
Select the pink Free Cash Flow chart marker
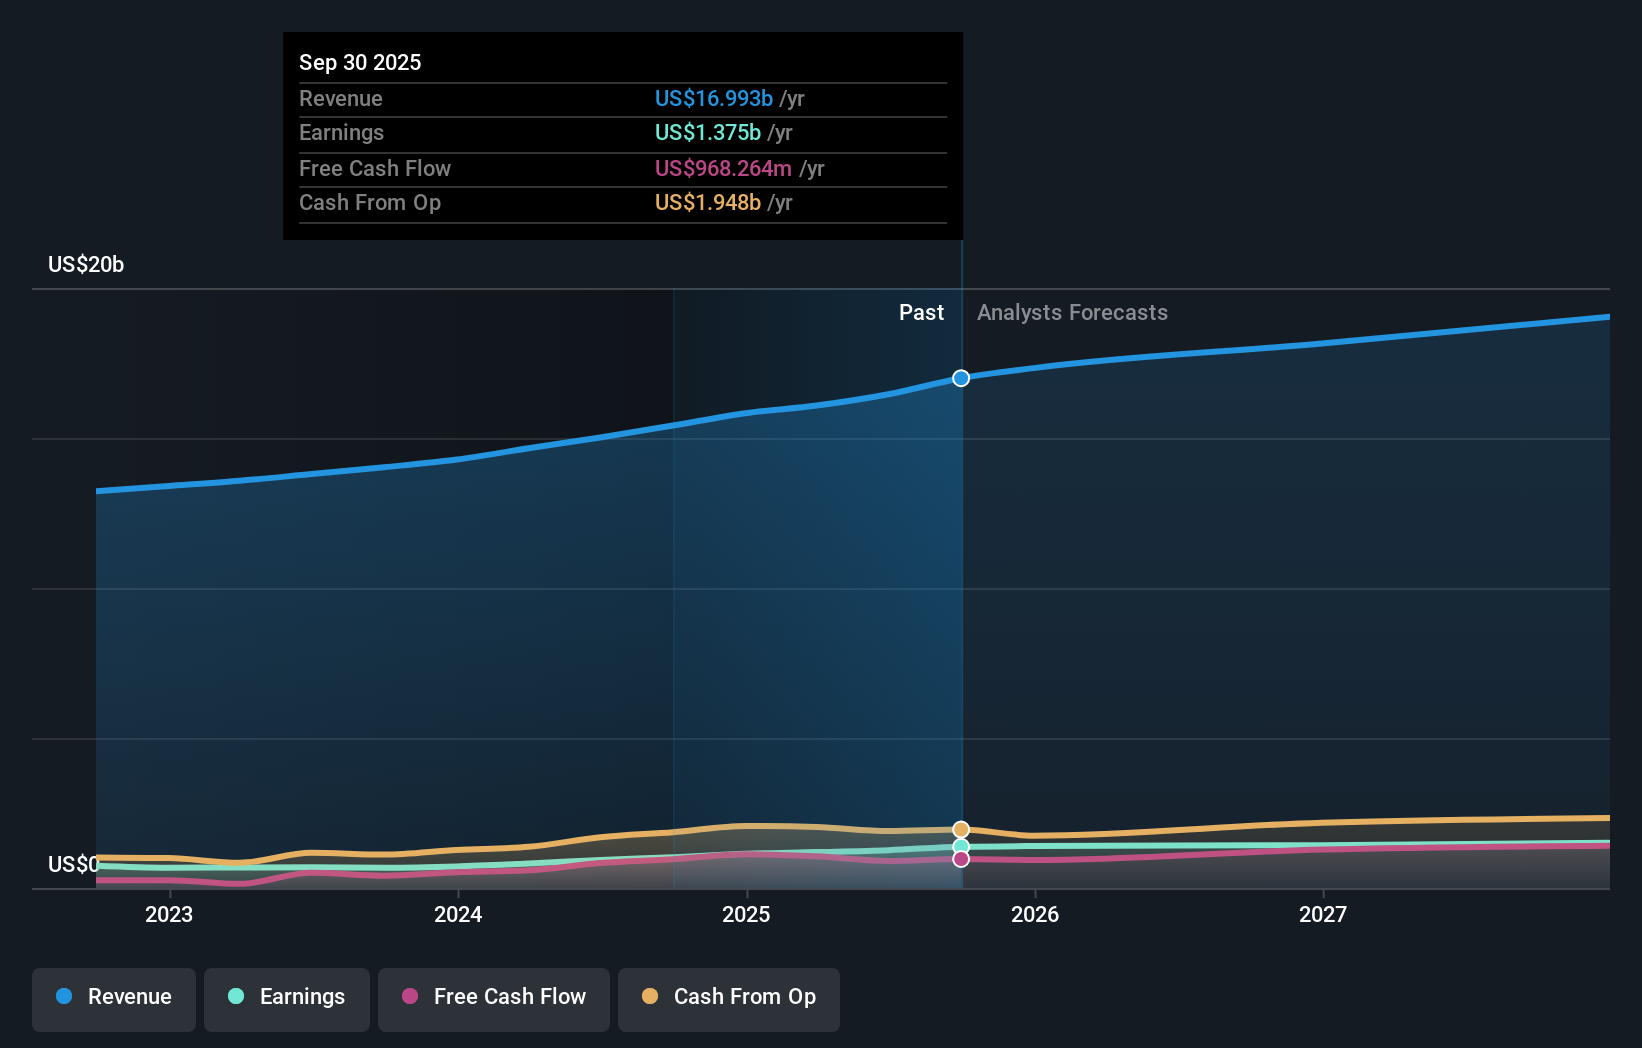[x=960, y=860]
